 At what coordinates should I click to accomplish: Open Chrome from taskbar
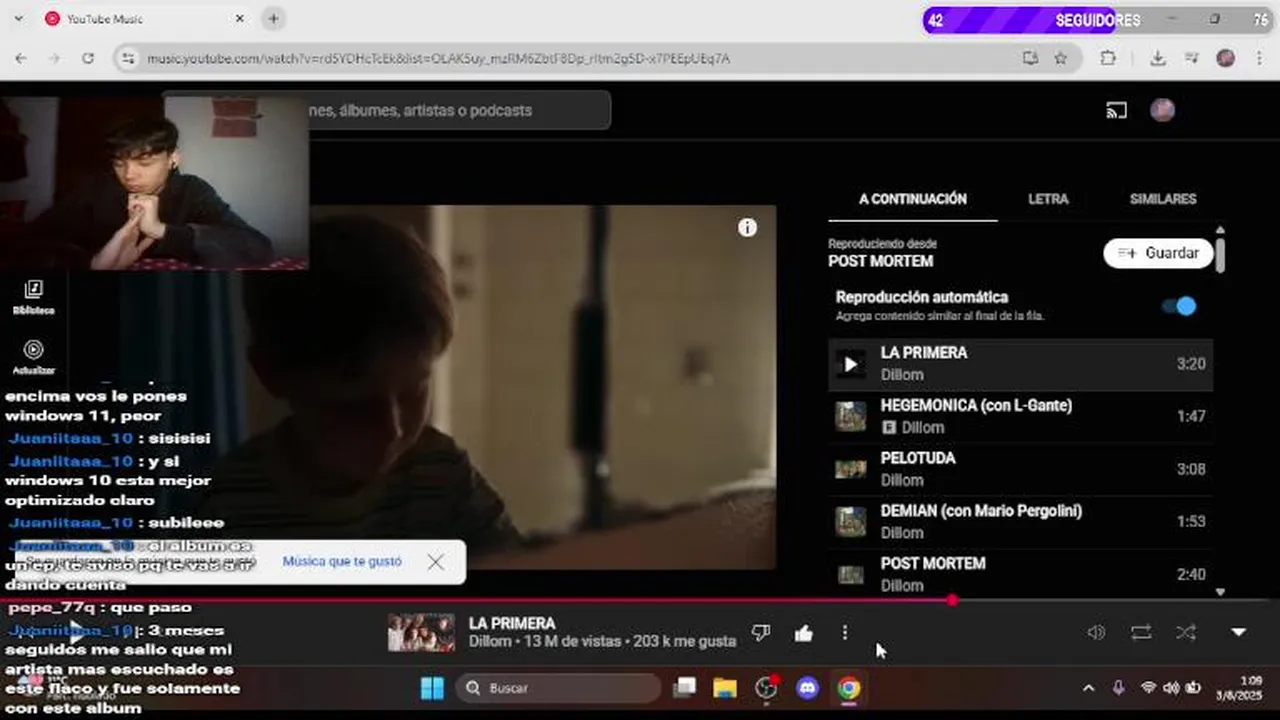pos(849,688)
